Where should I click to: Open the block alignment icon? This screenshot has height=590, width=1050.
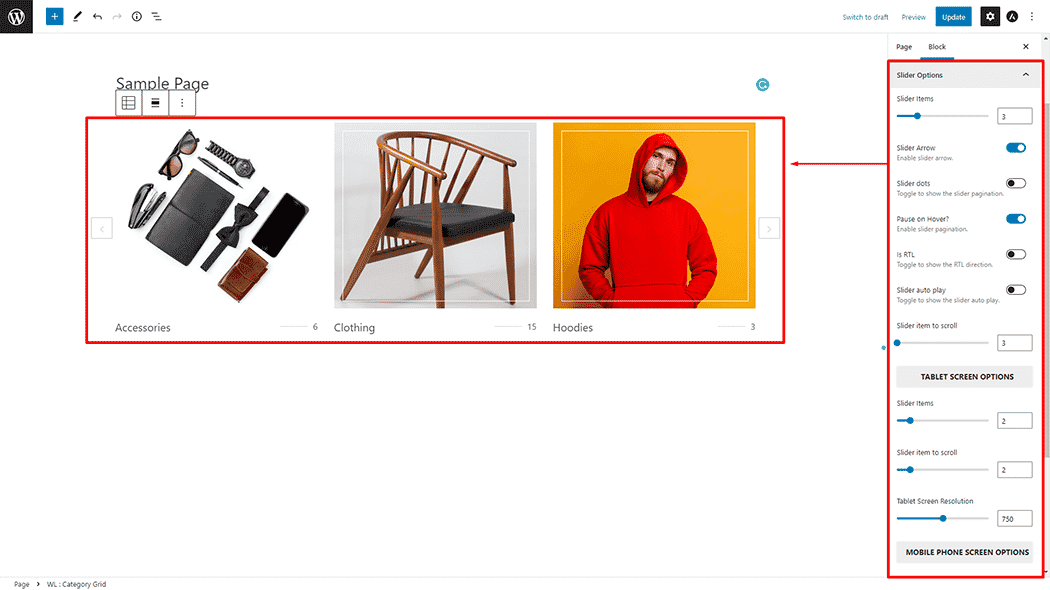pos(155,103)
